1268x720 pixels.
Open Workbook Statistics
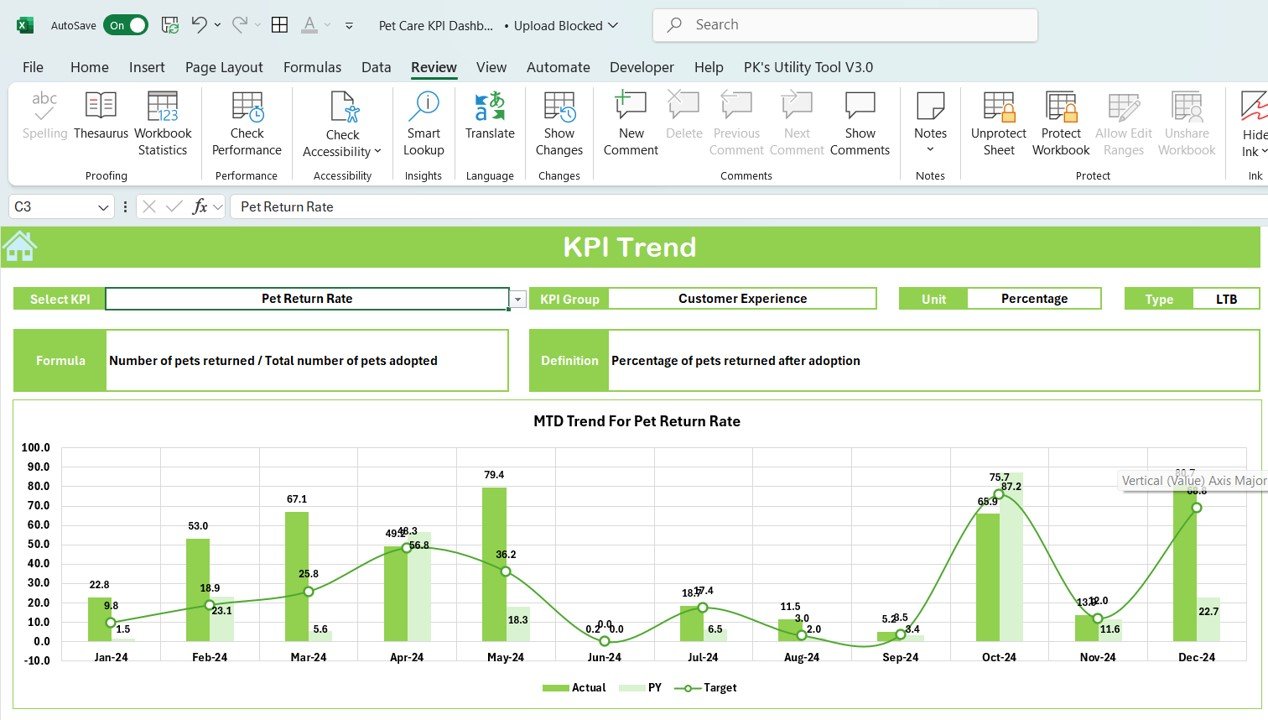[162, 124]
